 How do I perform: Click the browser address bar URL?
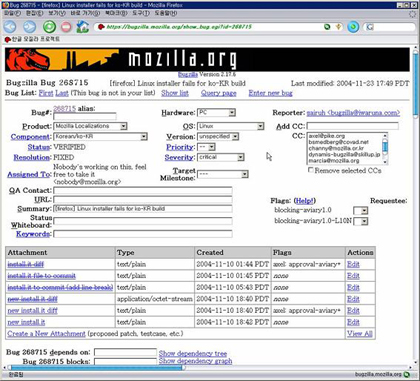point(179,27)
